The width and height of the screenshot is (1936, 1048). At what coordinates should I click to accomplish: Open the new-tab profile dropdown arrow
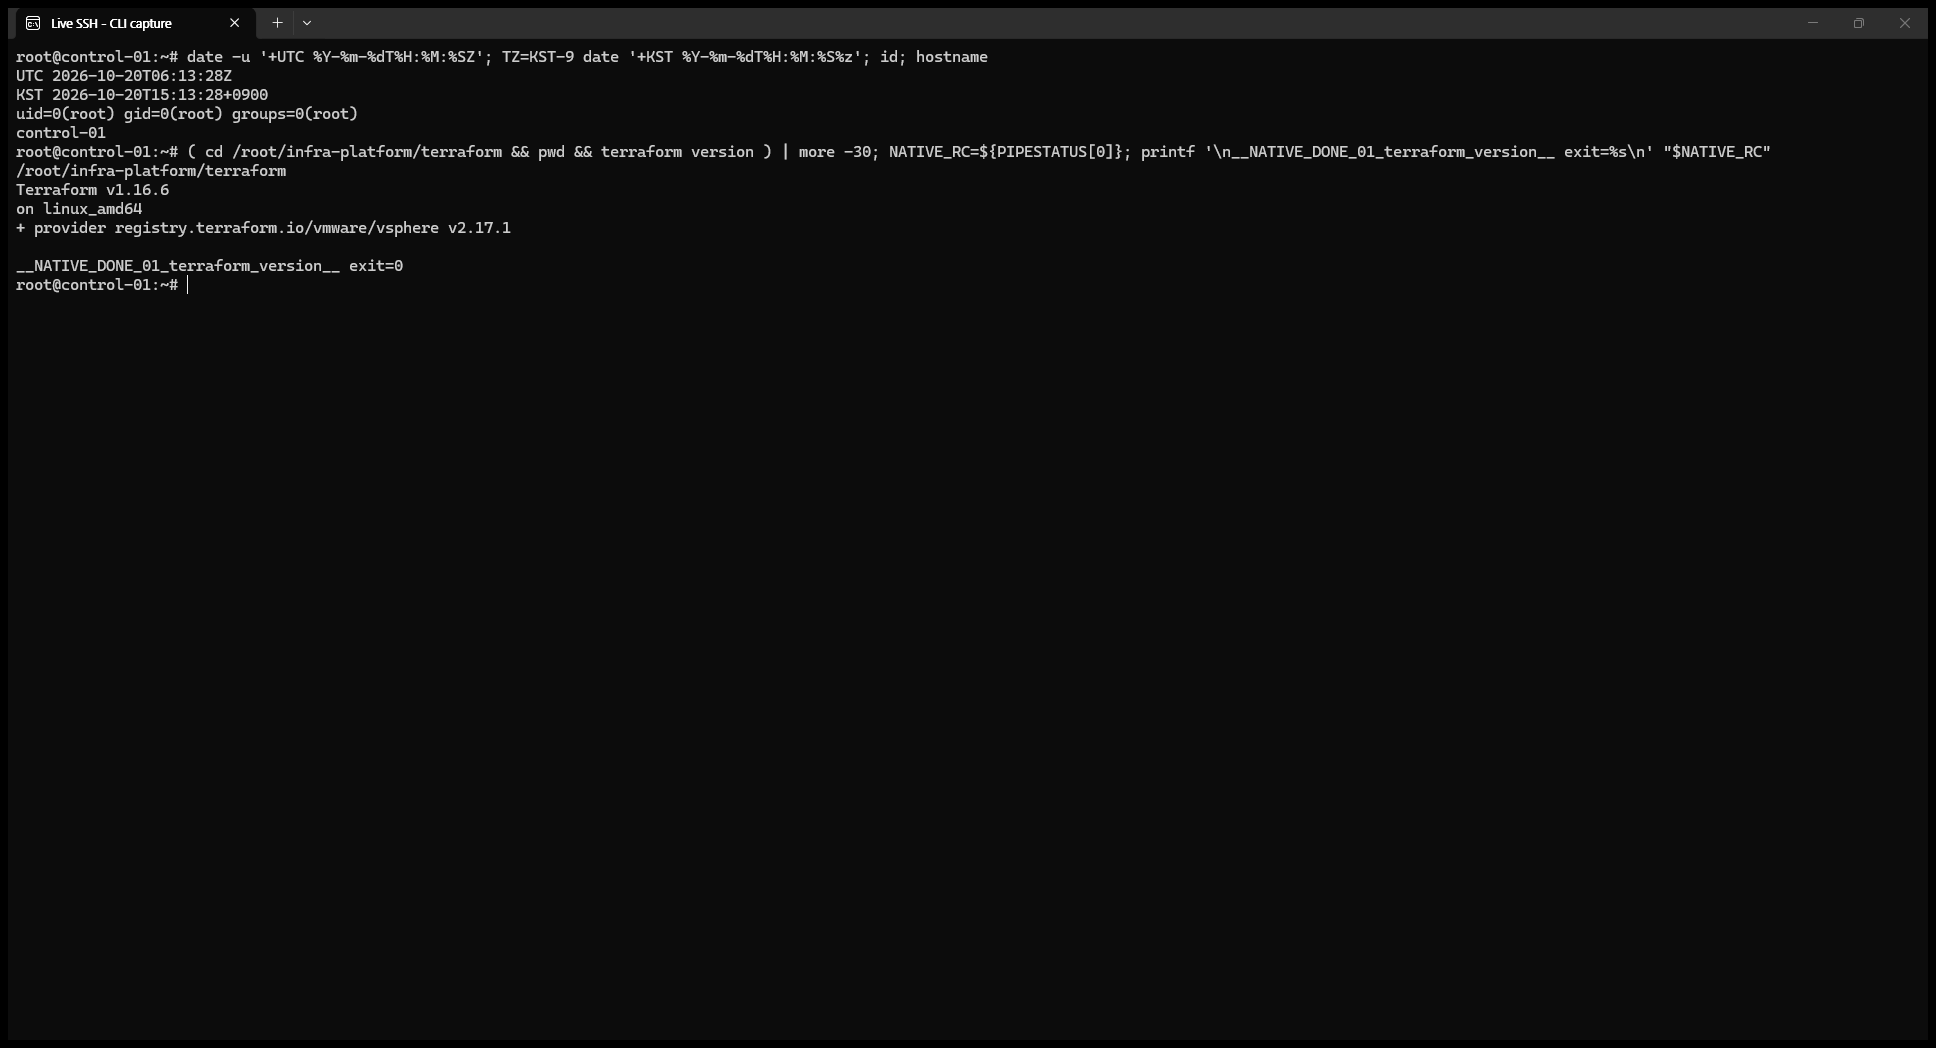point(307,23)
